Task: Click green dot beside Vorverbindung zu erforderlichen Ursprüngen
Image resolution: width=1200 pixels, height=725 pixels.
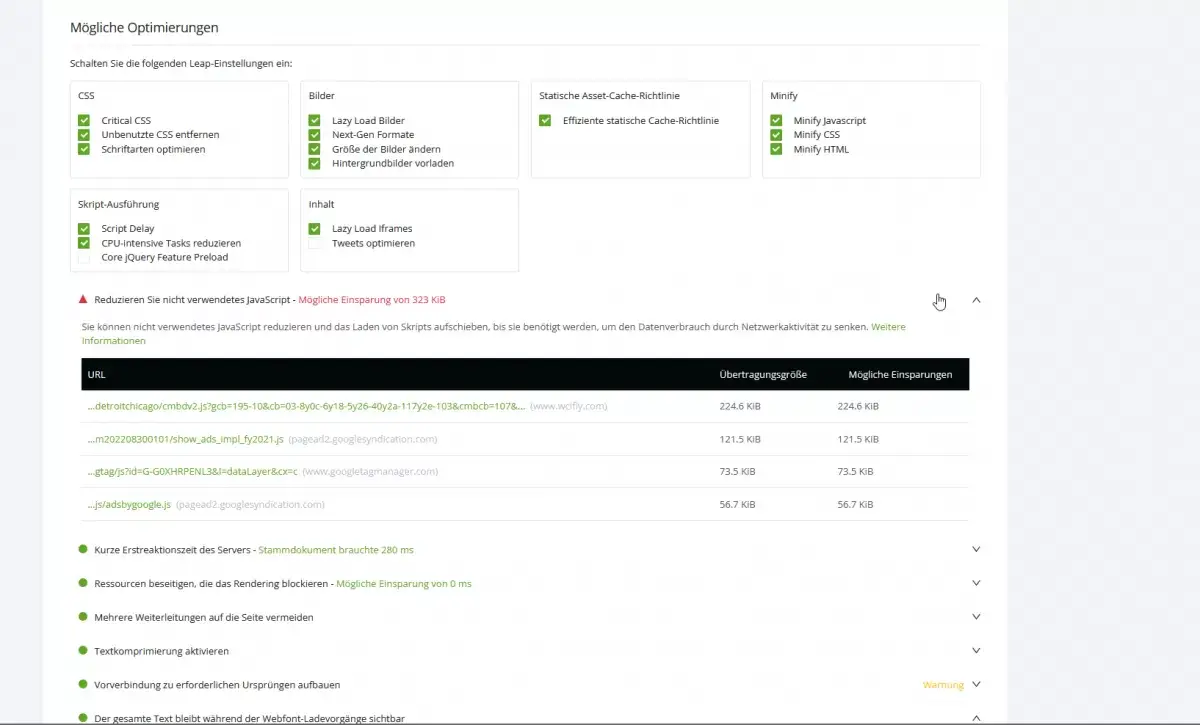Action: pos(83,685)
